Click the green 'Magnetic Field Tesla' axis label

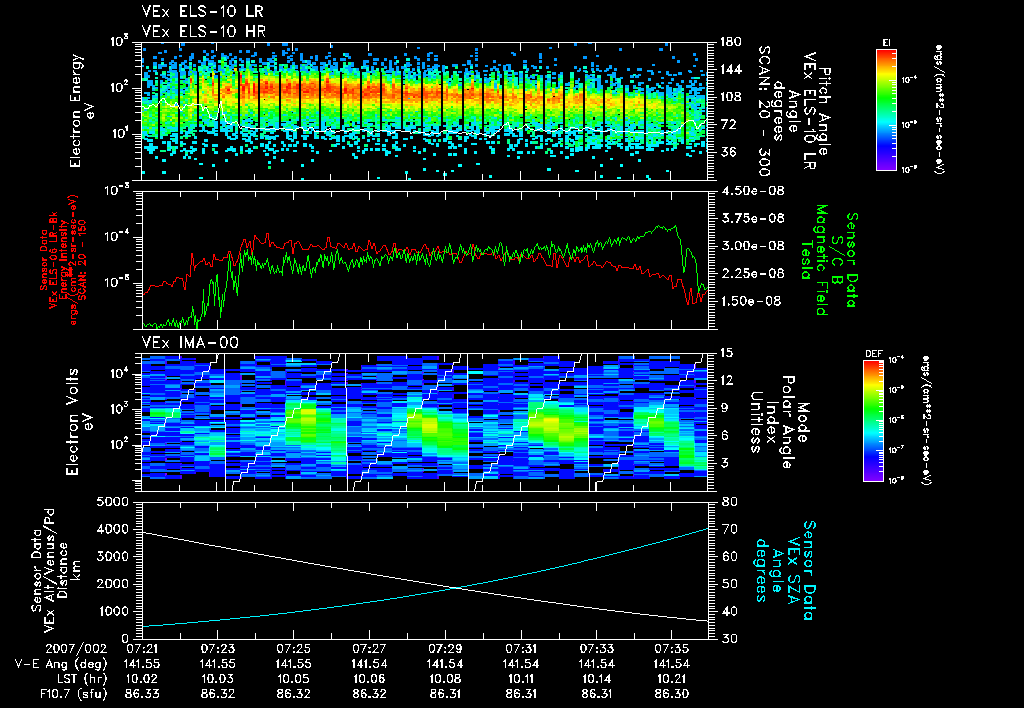click(x=814, y=260)
